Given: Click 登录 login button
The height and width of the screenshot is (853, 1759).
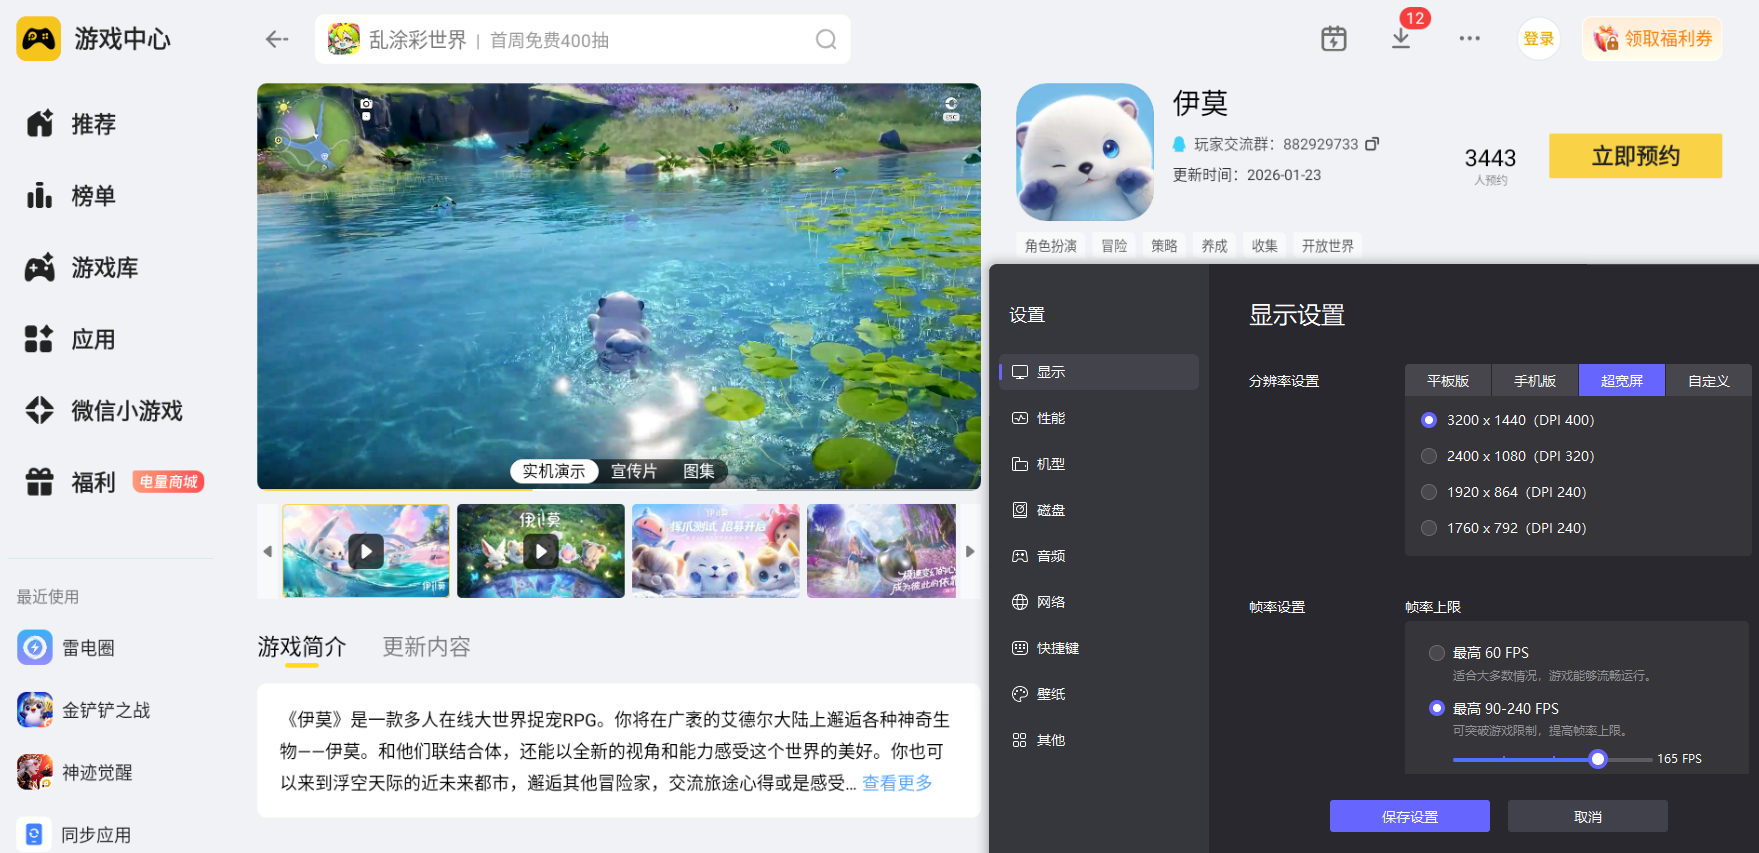Looking at the screenshot, I should [1539, 39].
